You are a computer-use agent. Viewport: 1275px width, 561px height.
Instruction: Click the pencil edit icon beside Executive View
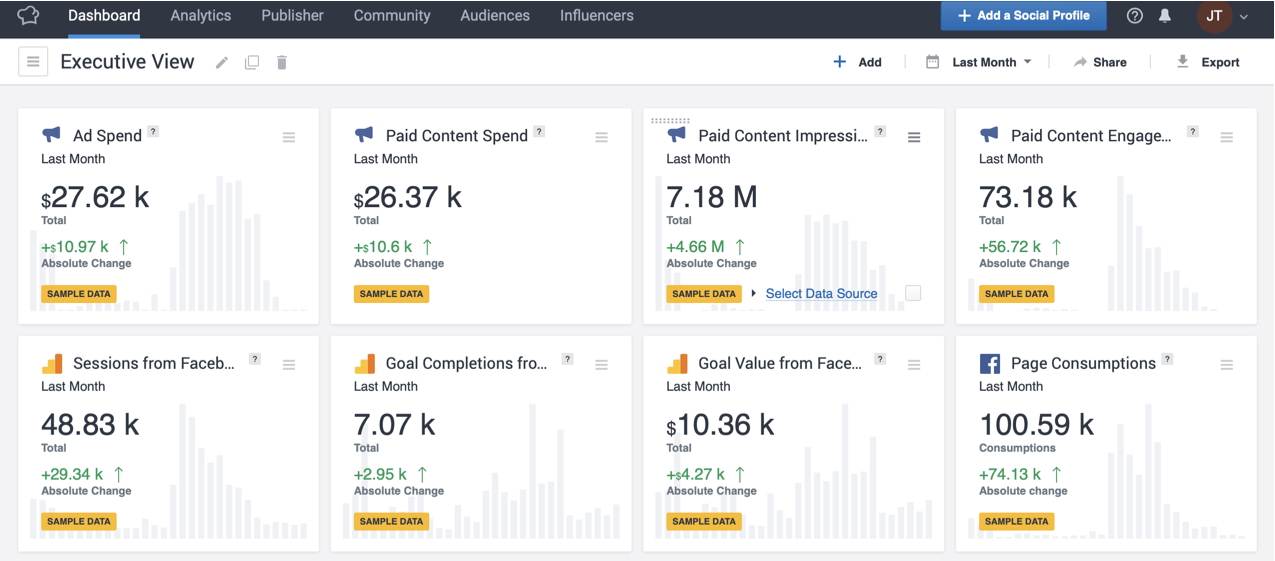pyautogui.click(x=222, y=63)
